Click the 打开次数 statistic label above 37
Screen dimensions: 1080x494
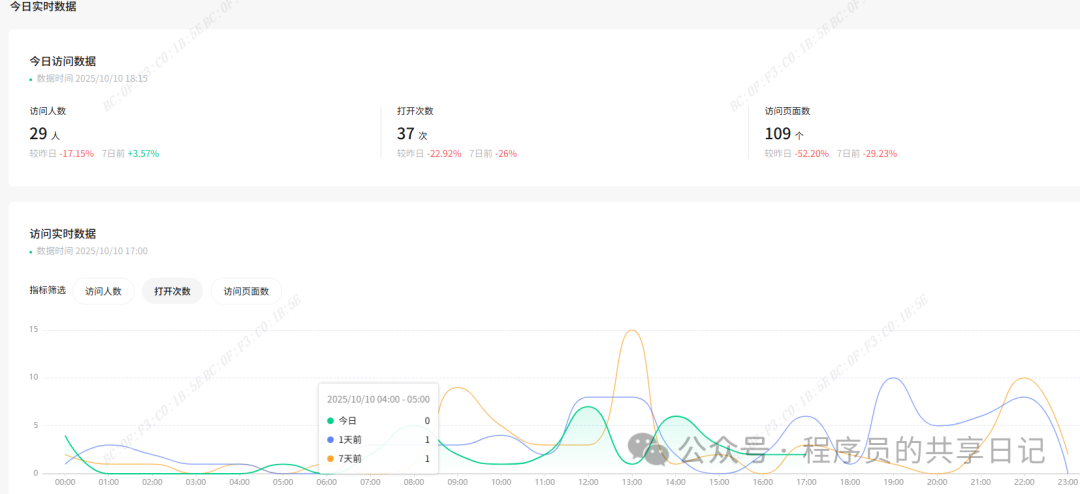415,111
